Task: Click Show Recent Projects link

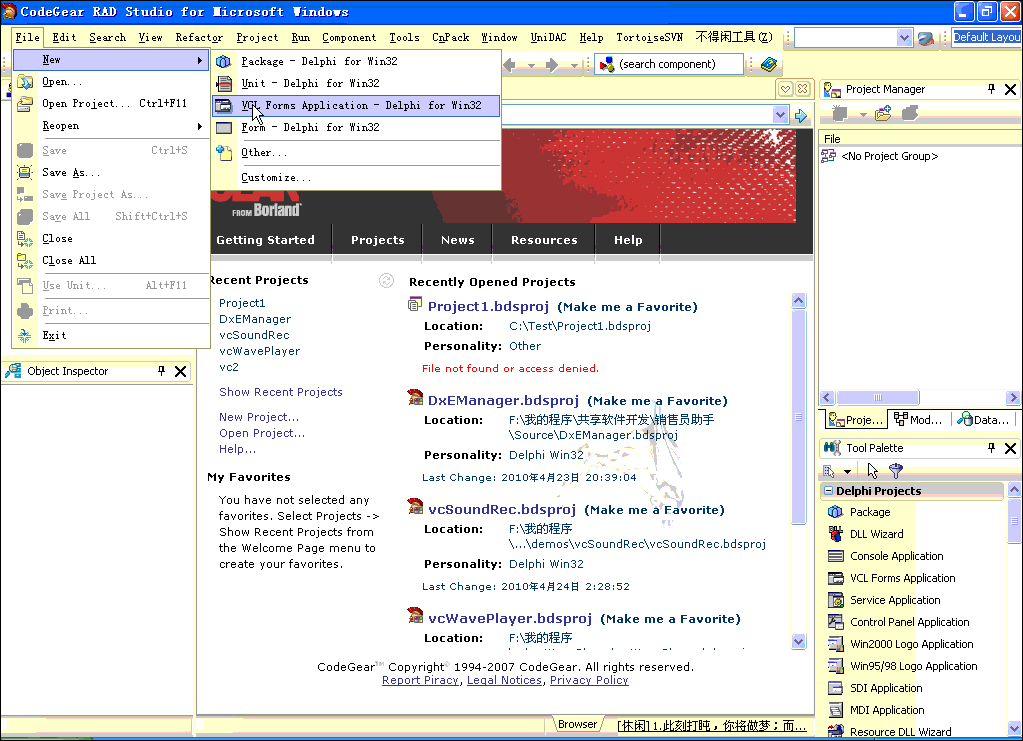Action: click(281, 392)
